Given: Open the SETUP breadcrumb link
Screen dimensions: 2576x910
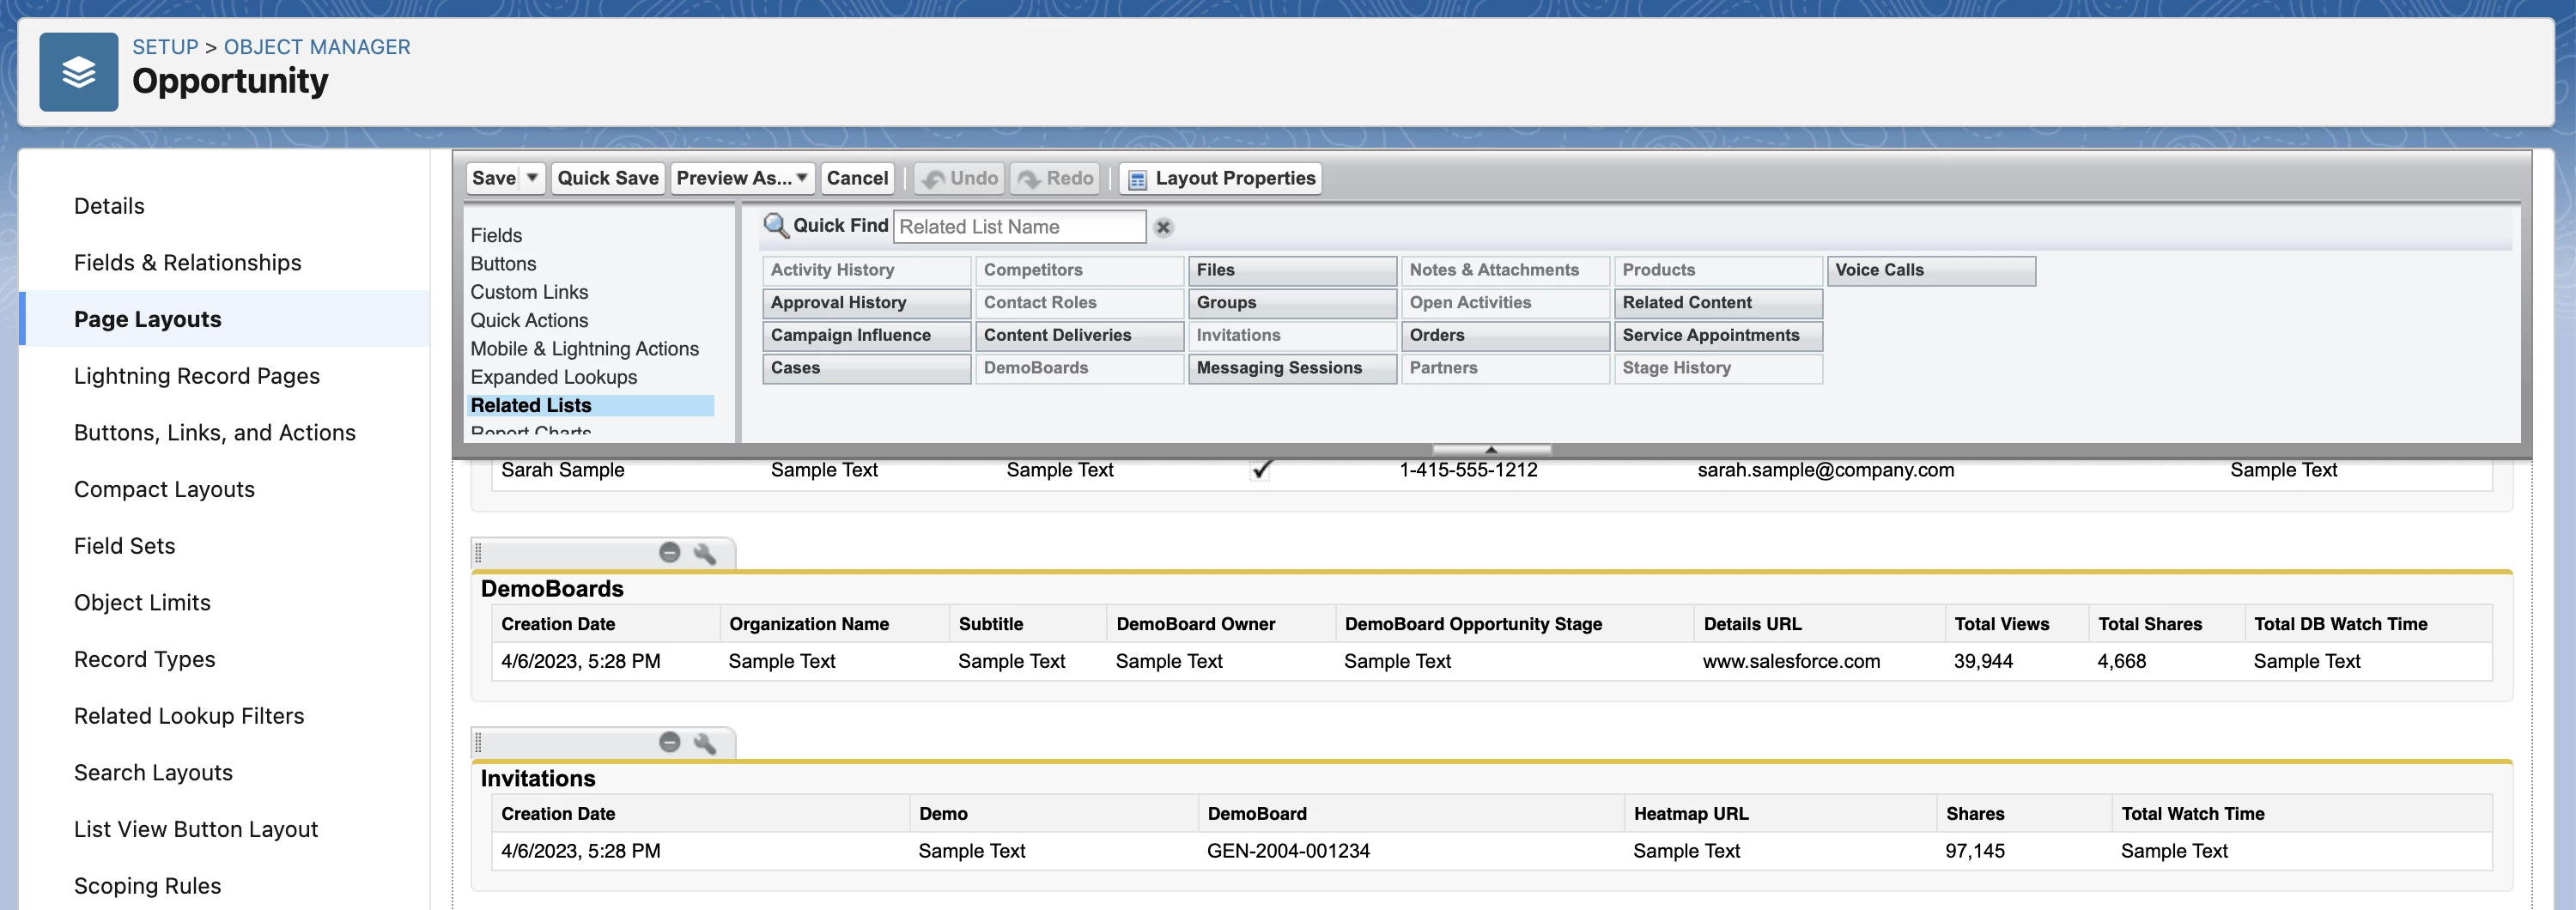Looking at the screenshot, I should click(165, 47).
